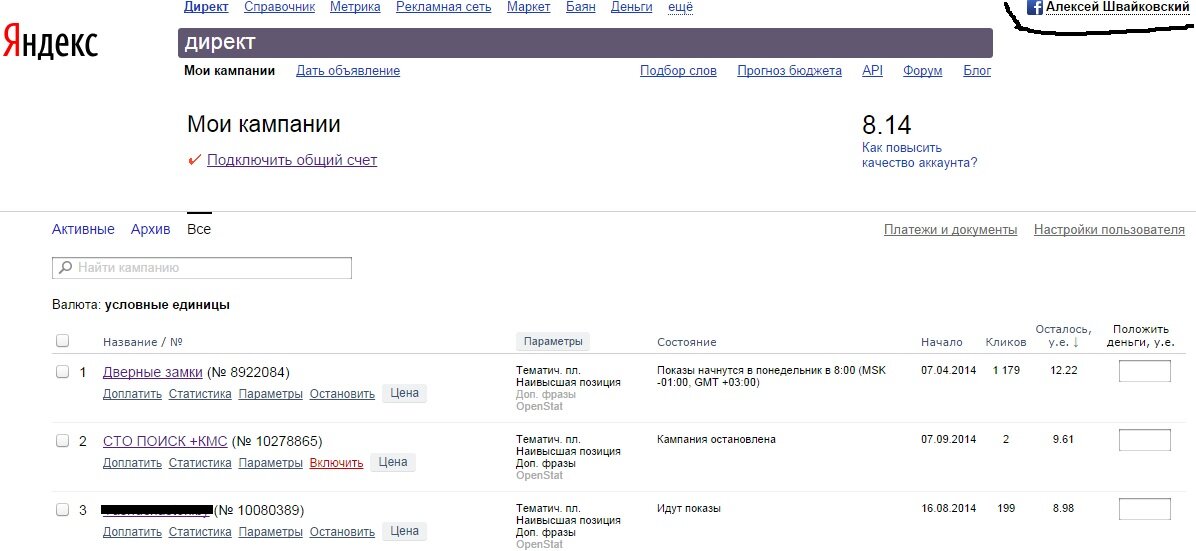Switch to the Архив tab
Viewport: 1196px width, 551px height.
pyautogui.click(x=150, y=229)
